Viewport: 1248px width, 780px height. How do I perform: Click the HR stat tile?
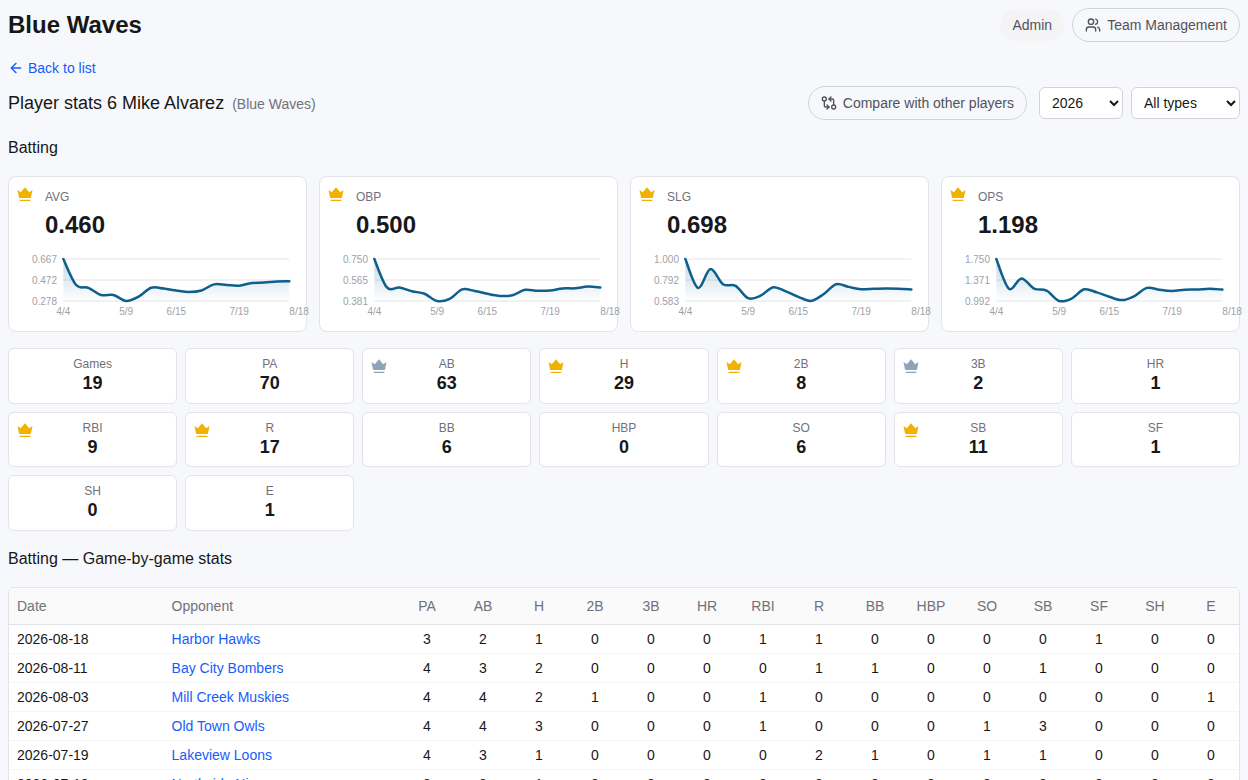click(x=1155, y=375)
